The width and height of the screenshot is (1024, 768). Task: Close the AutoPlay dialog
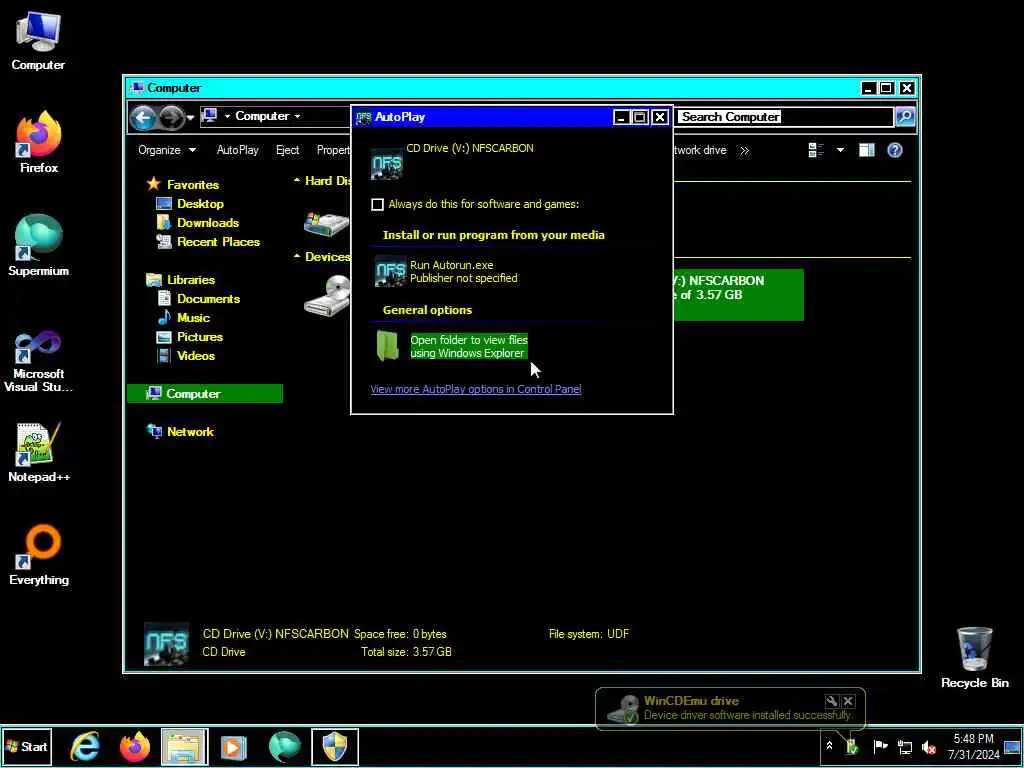[x=660, y=117]
